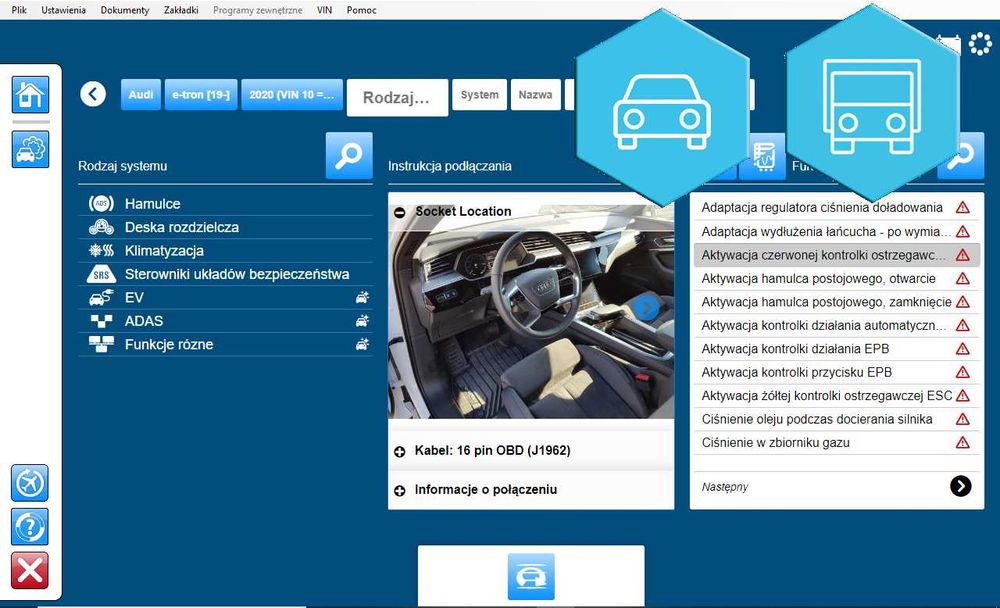Go to next page with Następny arrow

pos(960,486)
